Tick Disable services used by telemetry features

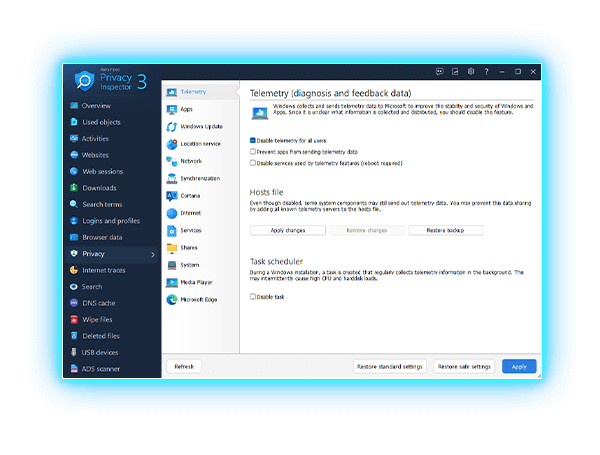[x=252, y=163]
